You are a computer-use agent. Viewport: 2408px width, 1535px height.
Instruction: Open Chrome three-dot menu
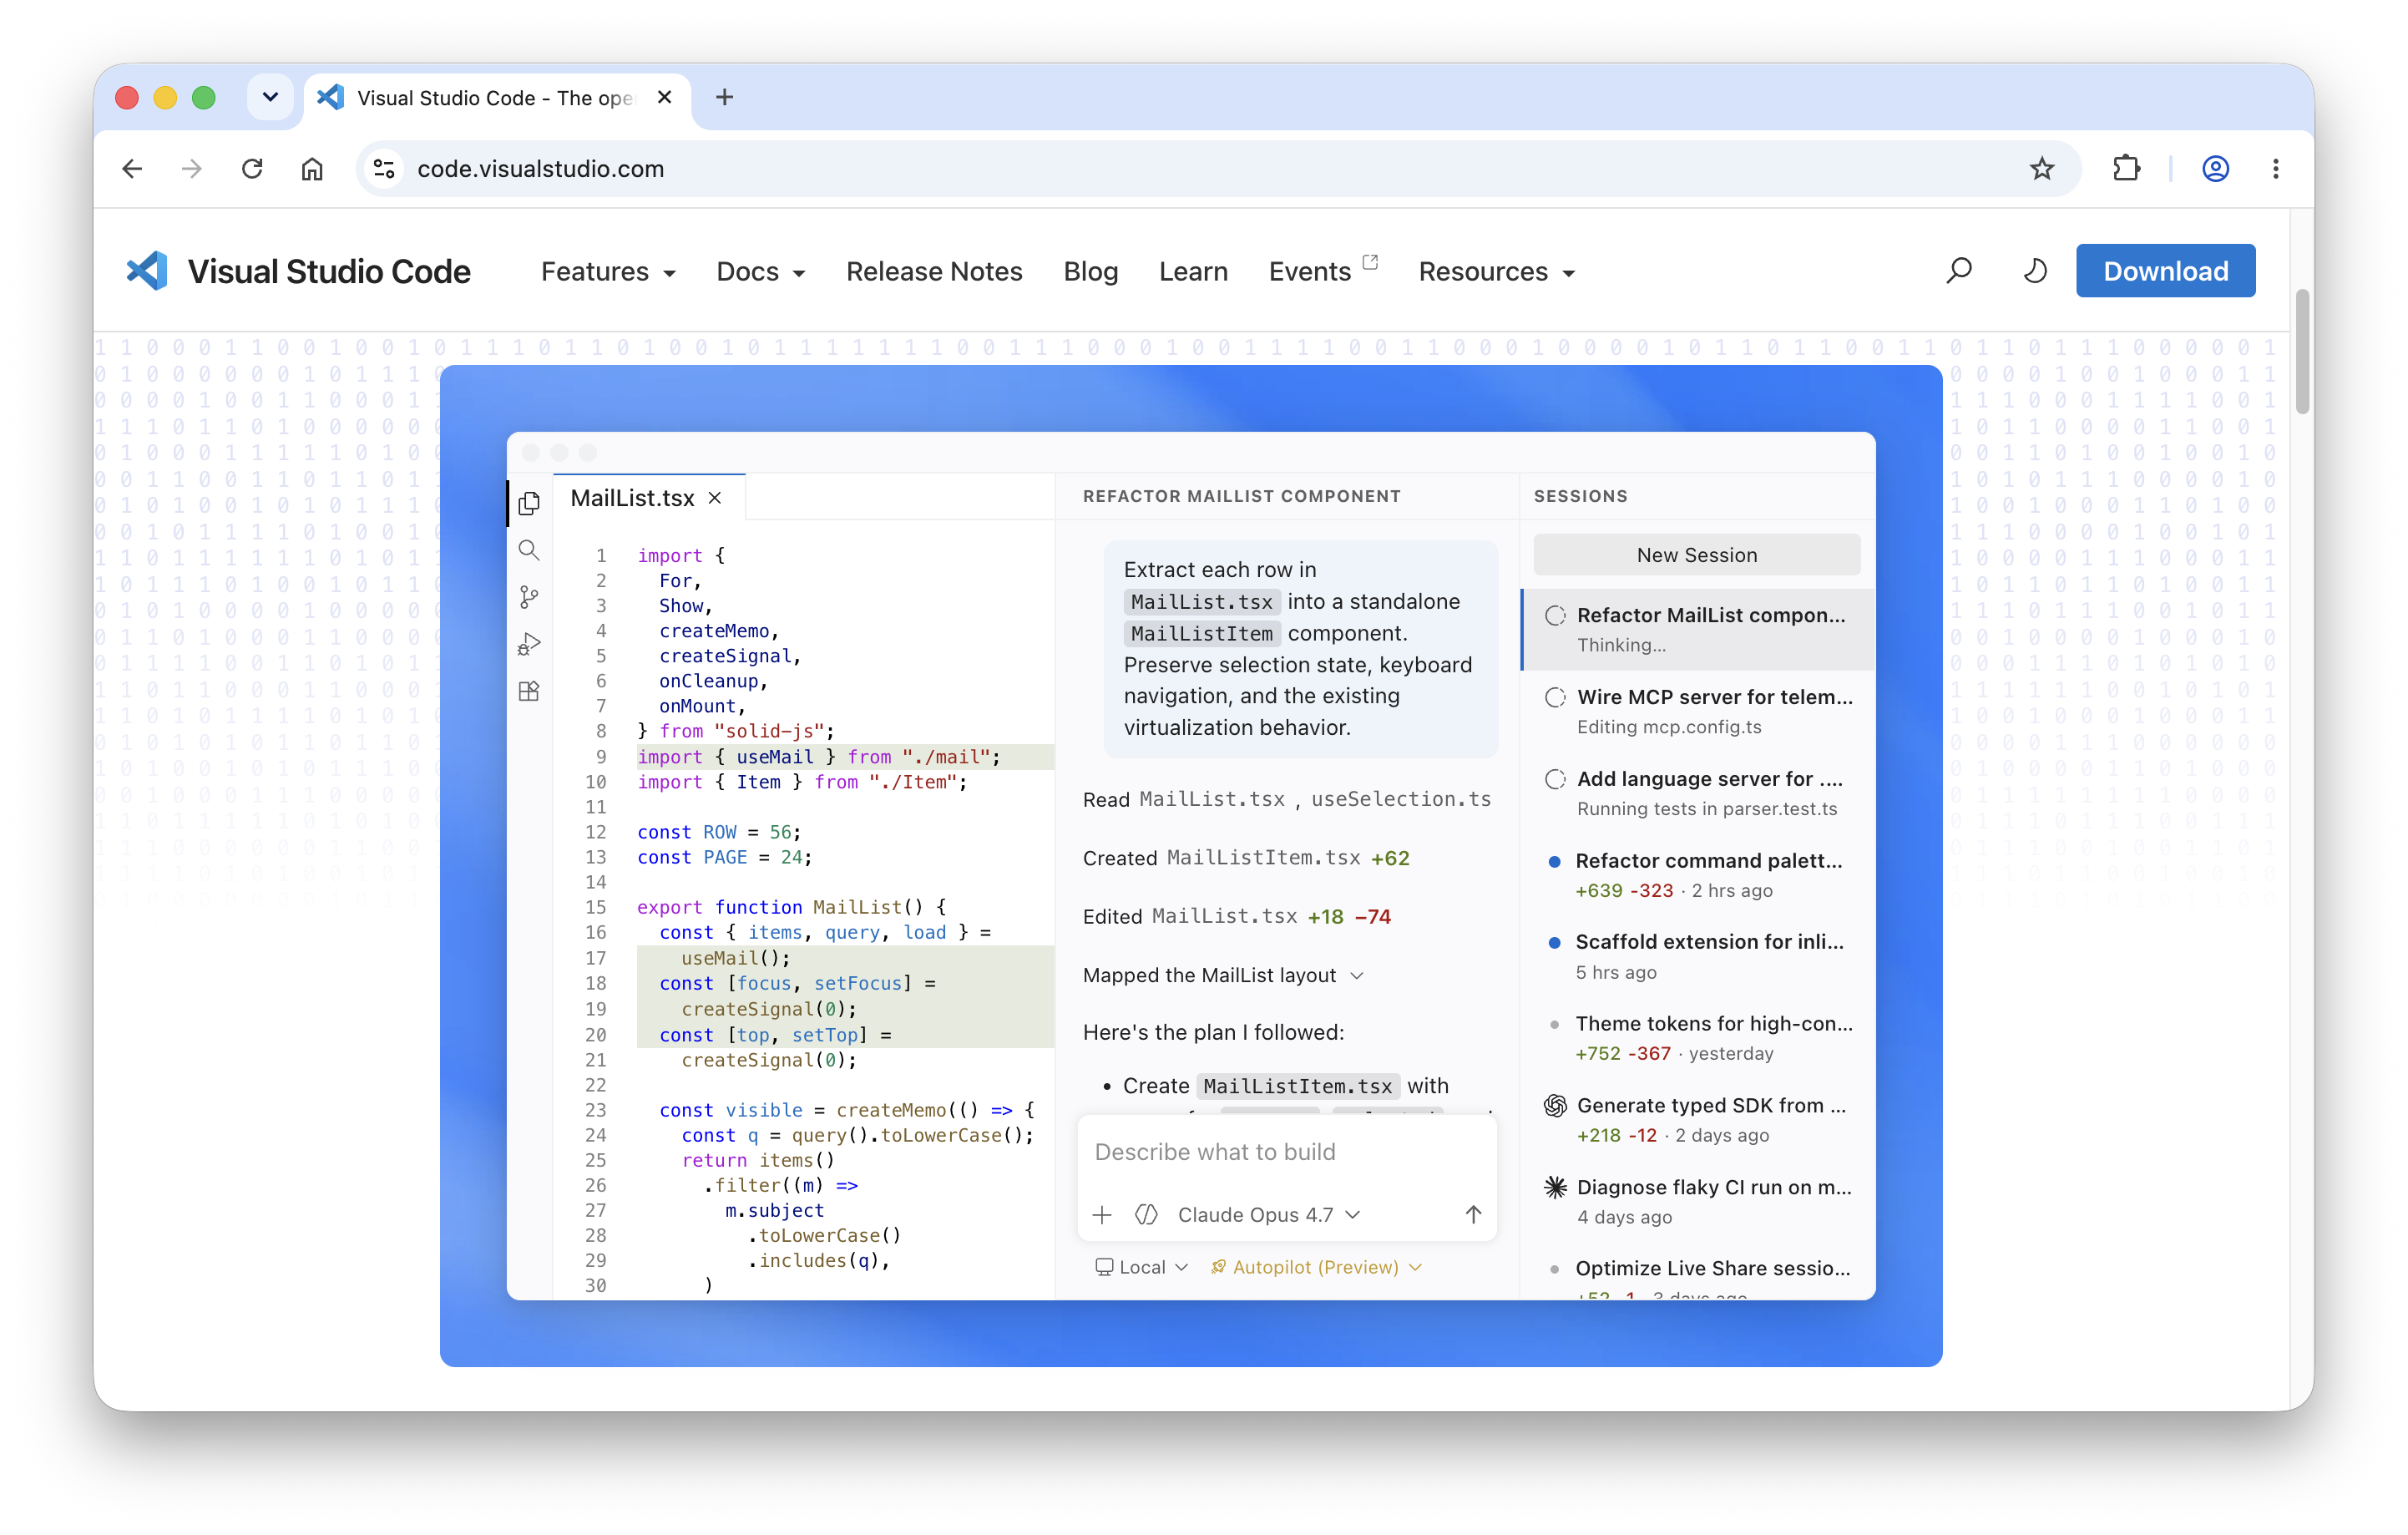pyautogui.click(x=2276, y=168)
